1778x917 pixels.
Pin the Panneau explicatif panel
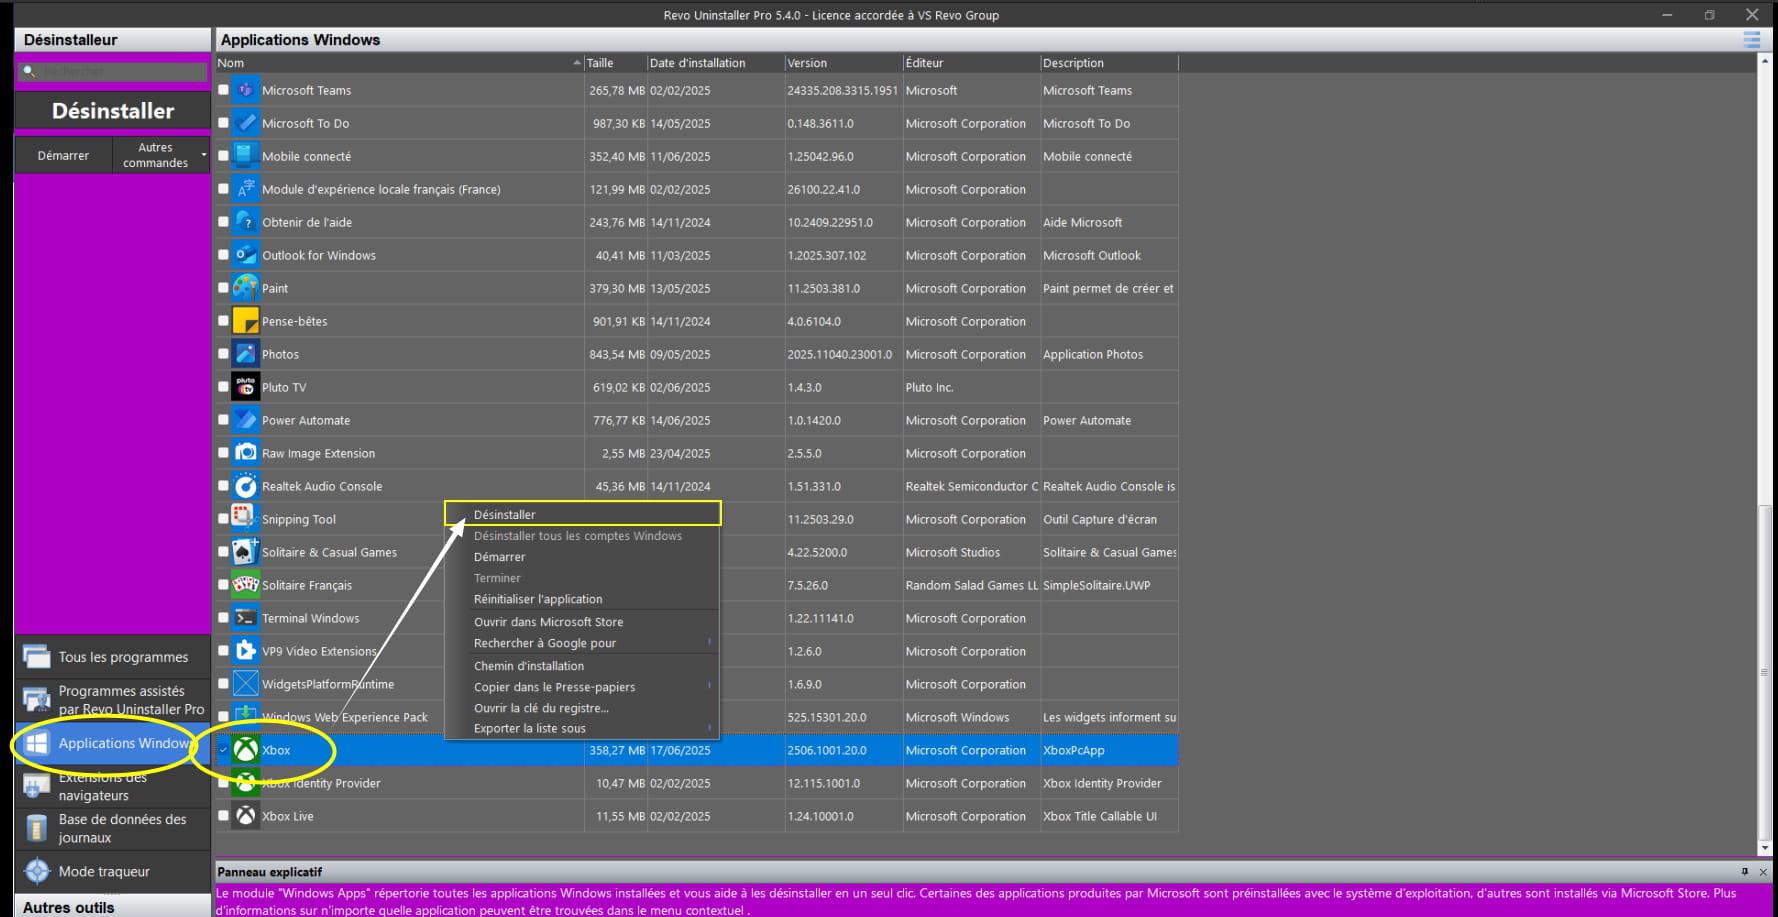(x=1745, y=872)
